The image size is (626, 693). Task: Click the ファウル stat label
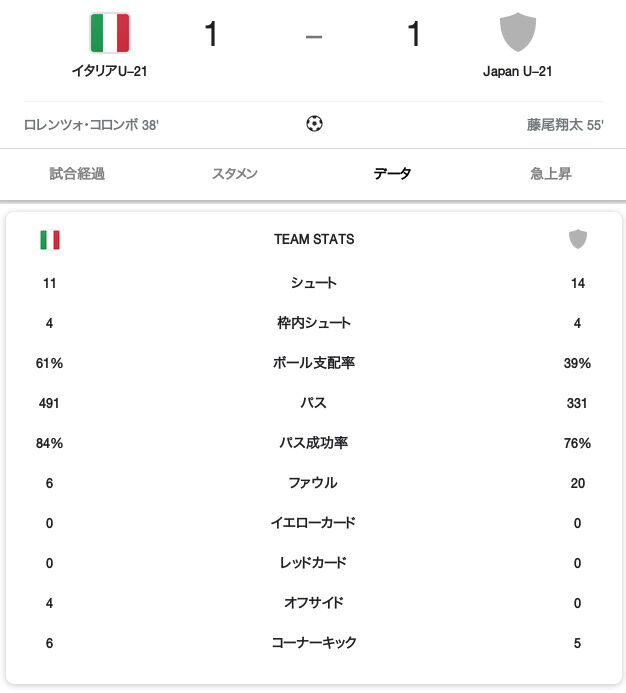click(313, 483)
